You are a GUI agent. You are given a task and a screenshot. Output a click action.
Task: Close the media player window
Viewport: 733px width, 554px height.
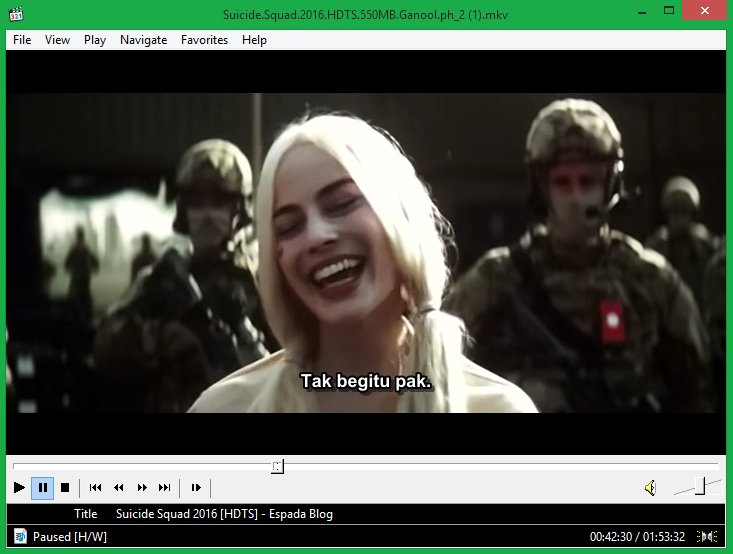(705, 10)
